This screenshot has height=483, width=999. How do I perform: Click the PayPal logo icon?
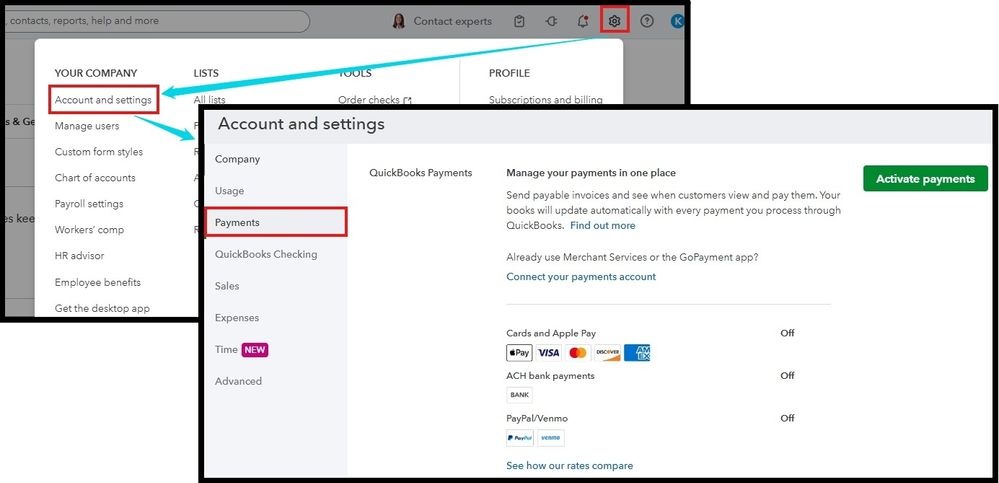click(x=519, y=438)
